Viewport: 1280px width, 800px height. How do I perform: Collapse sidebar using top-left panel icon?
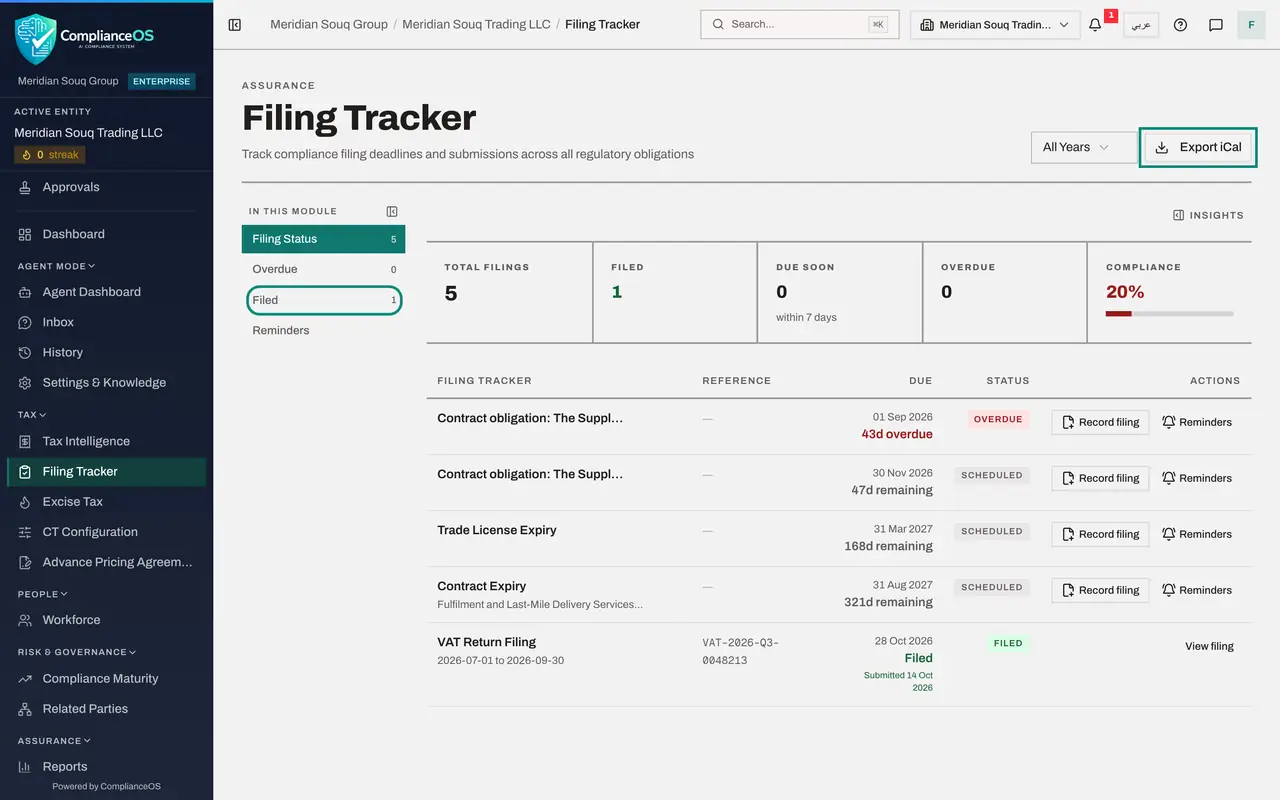pyautogui.click(x=235, y=25)
